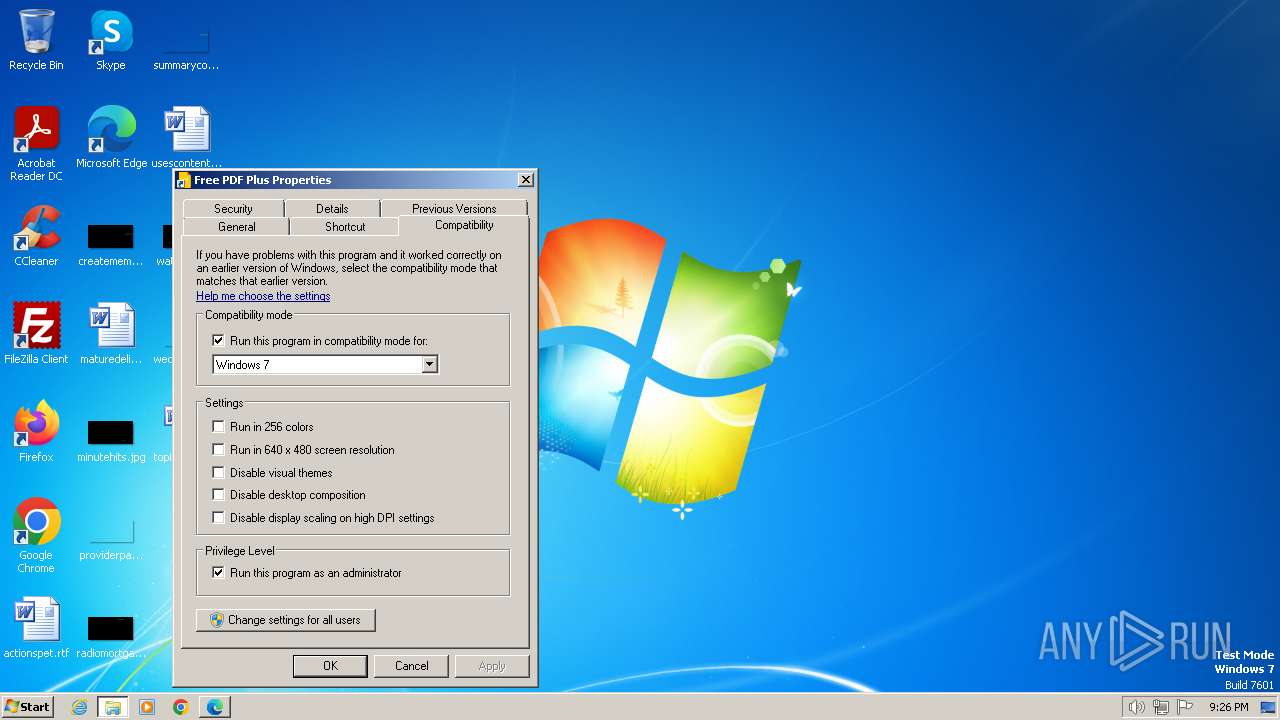Launch CCleaner from the desktop

coord(36,236)
